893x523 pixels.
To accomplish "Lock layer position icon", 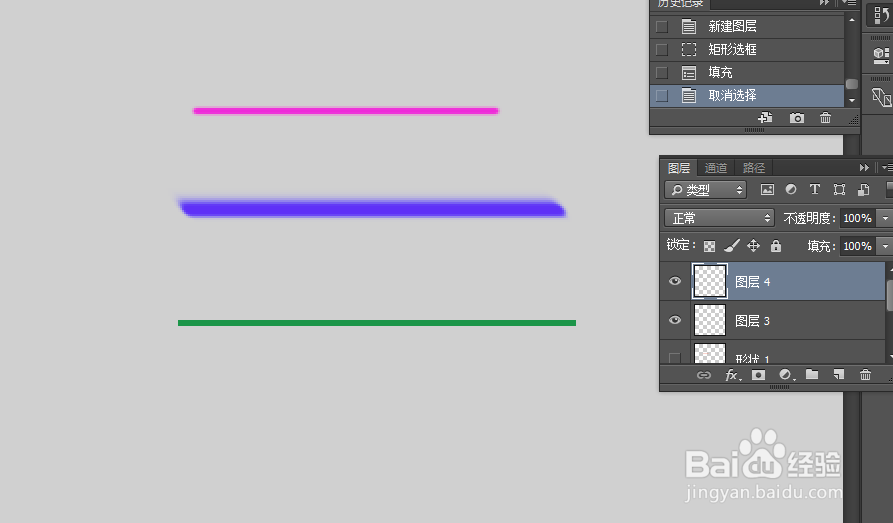I will coord(753,246).
